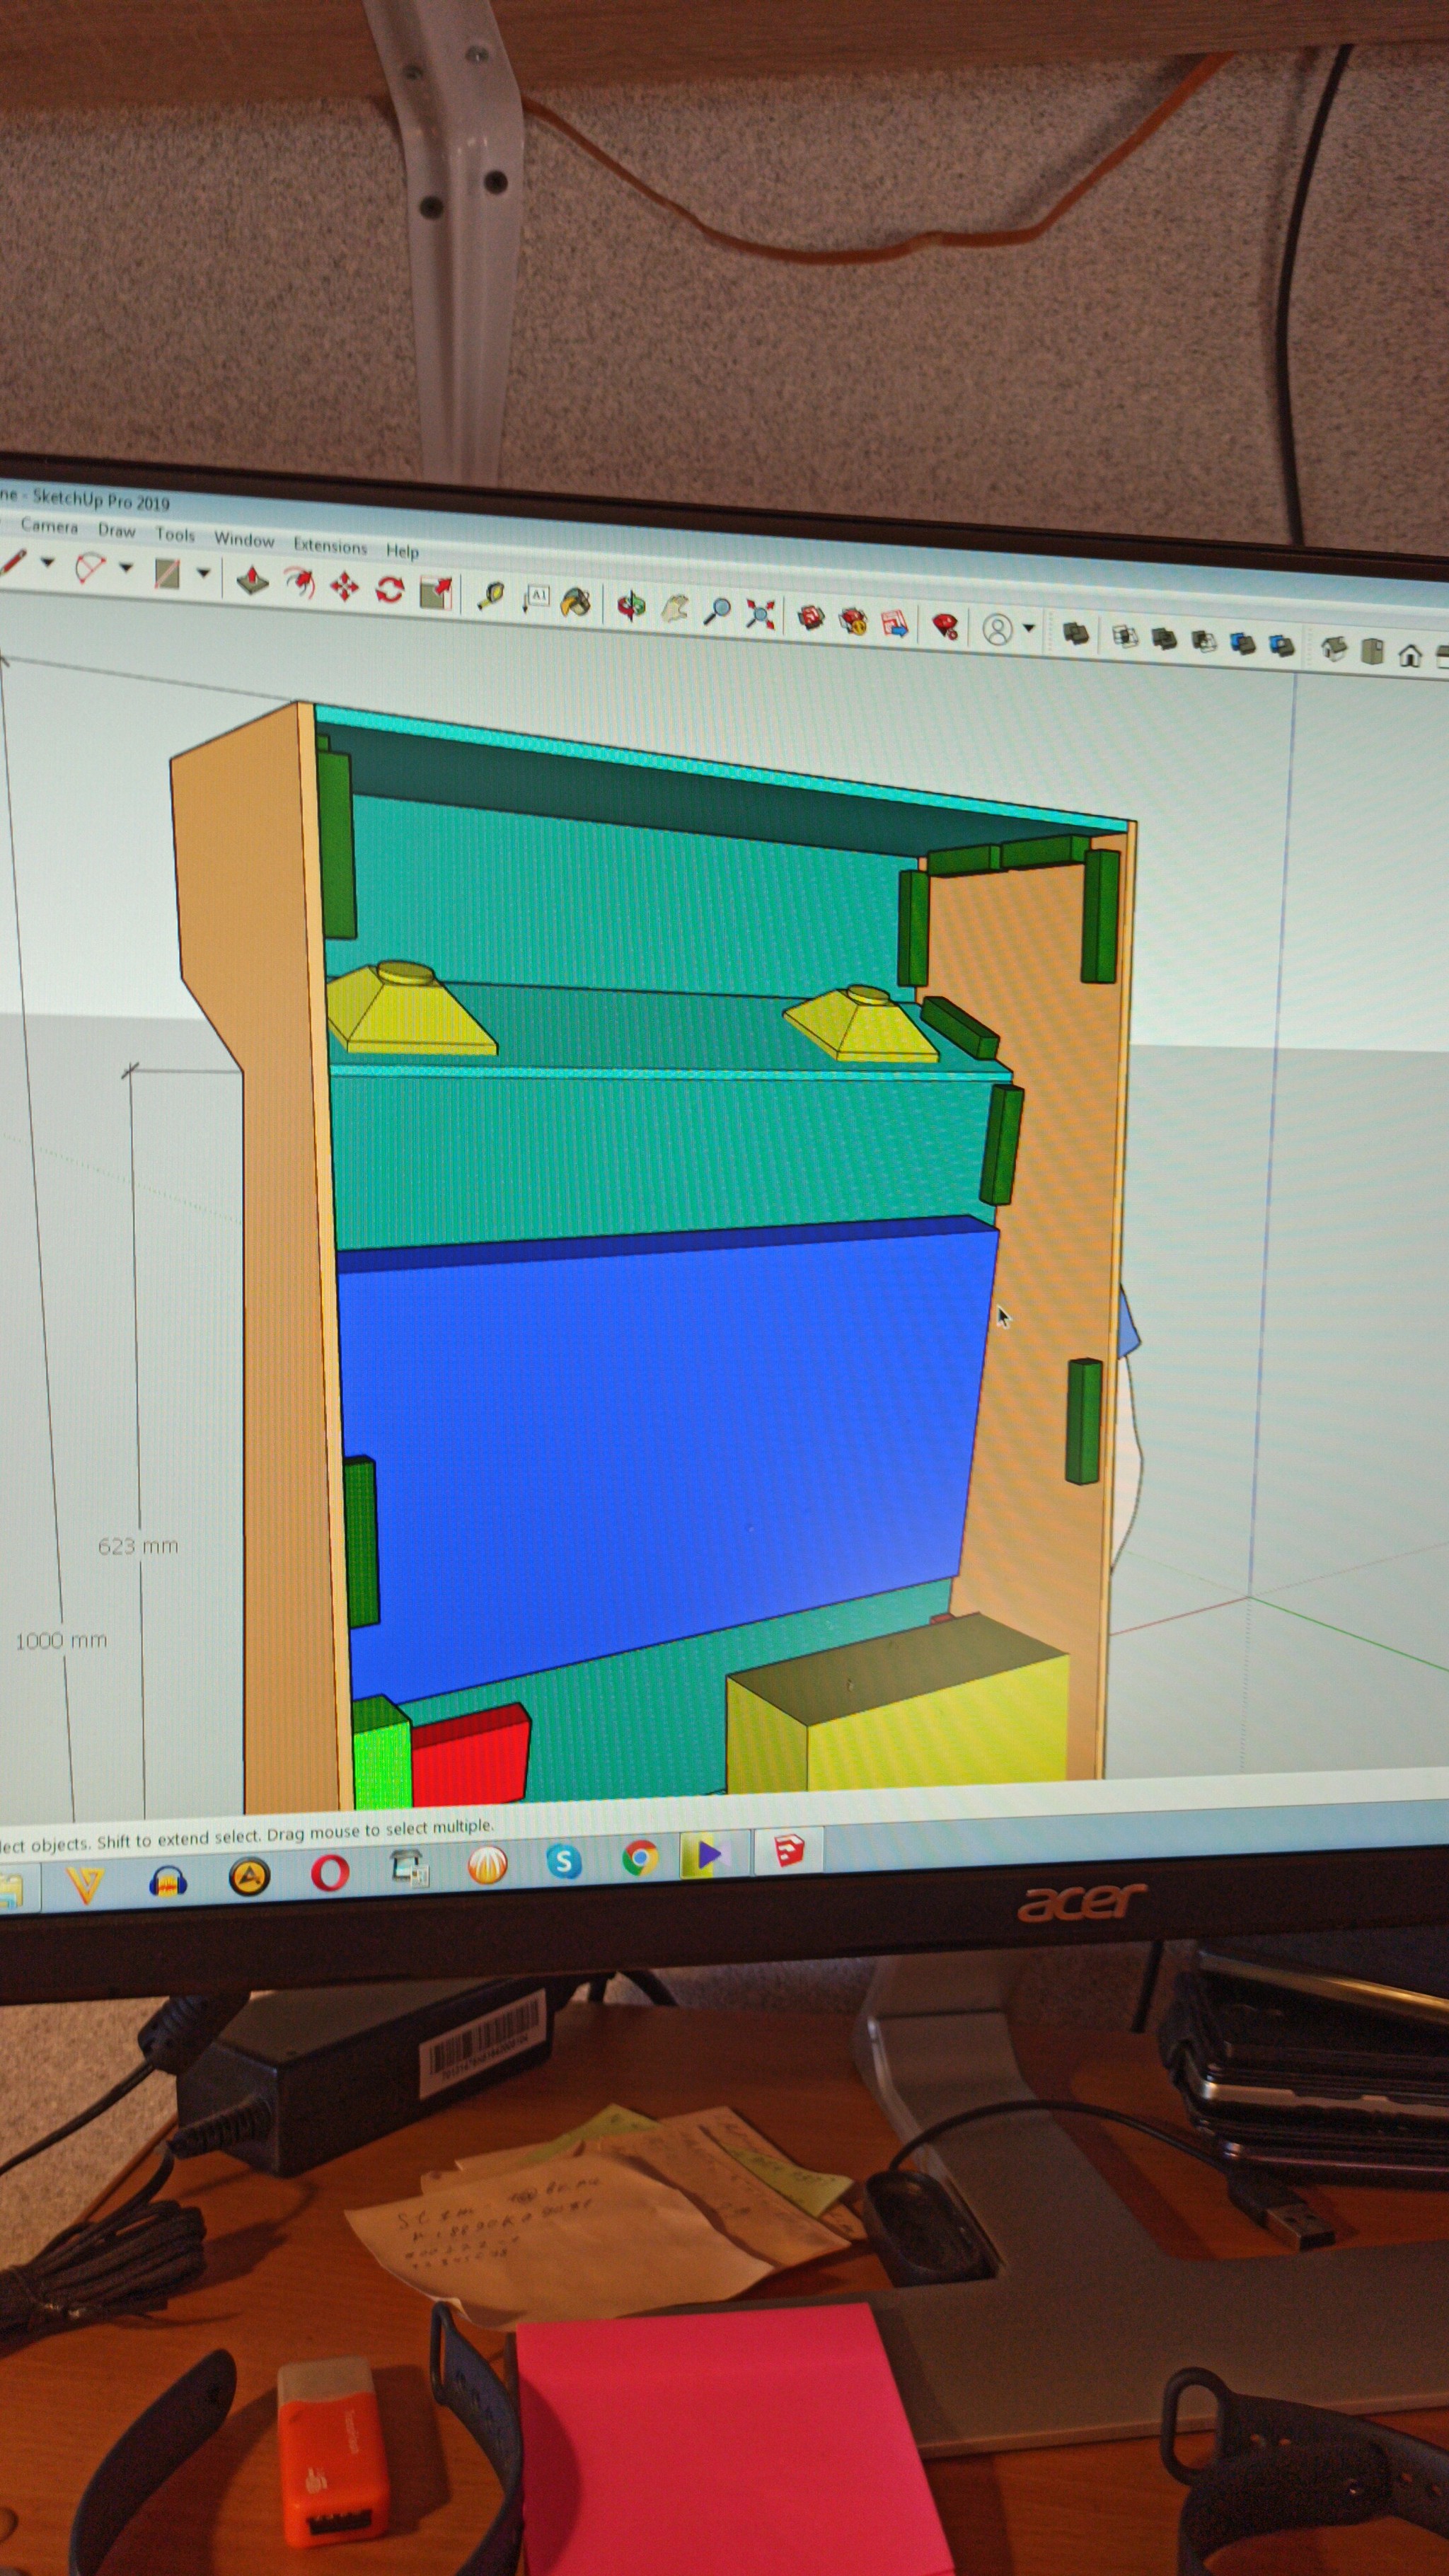The height and width of the screenshot is (2576, 1449).
Task: Open the 3D Warehouse
Action: (811, 618)
